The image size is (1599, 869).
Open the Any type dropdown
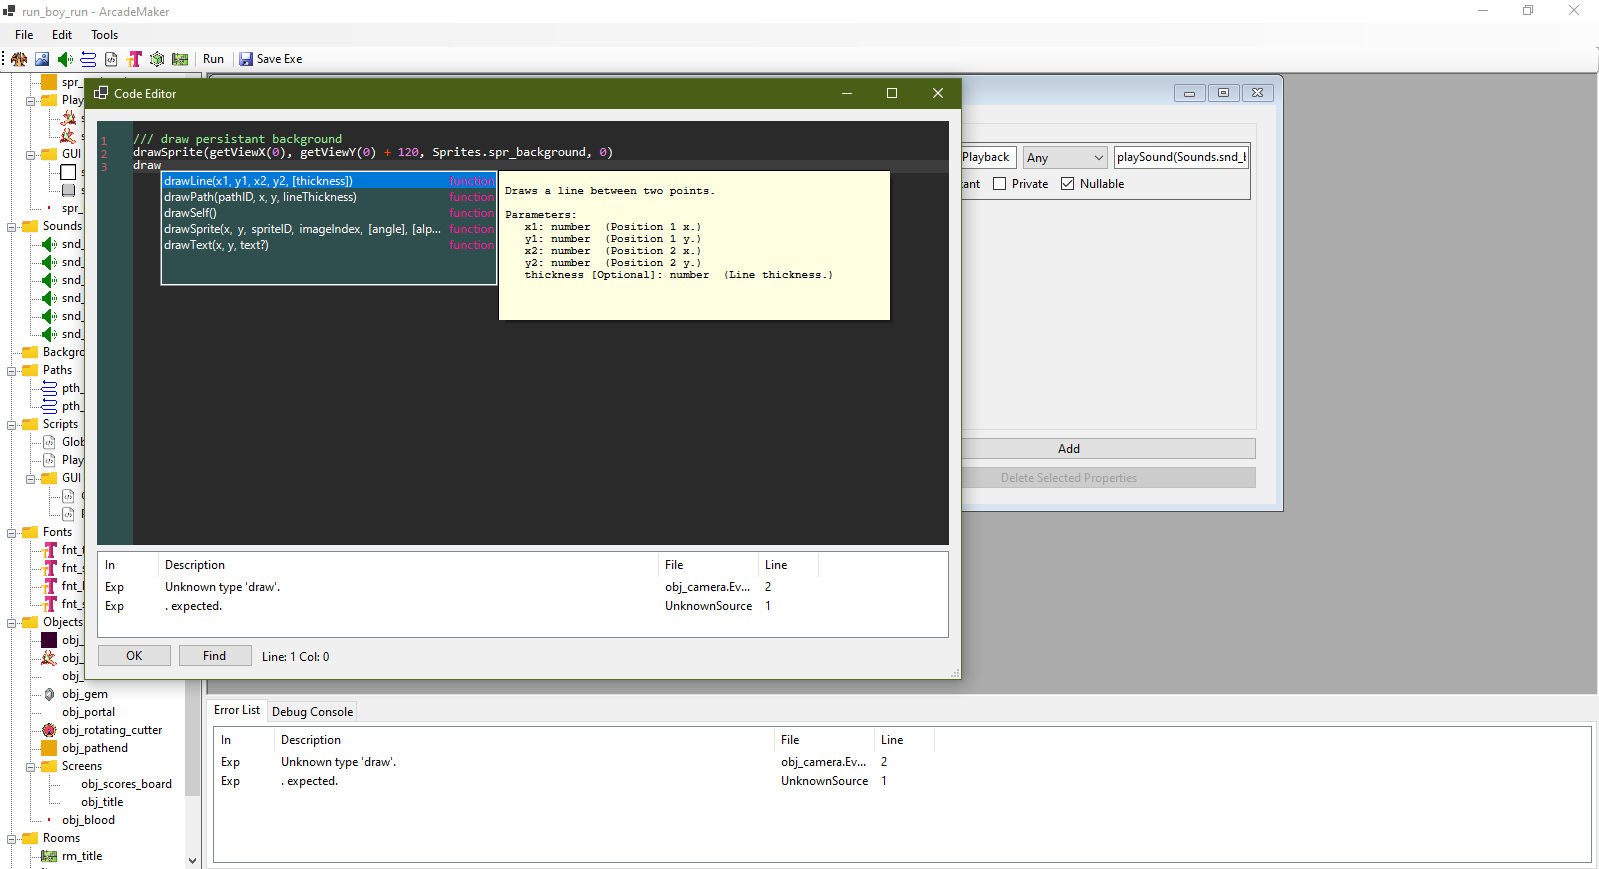tap(1065, 158)
